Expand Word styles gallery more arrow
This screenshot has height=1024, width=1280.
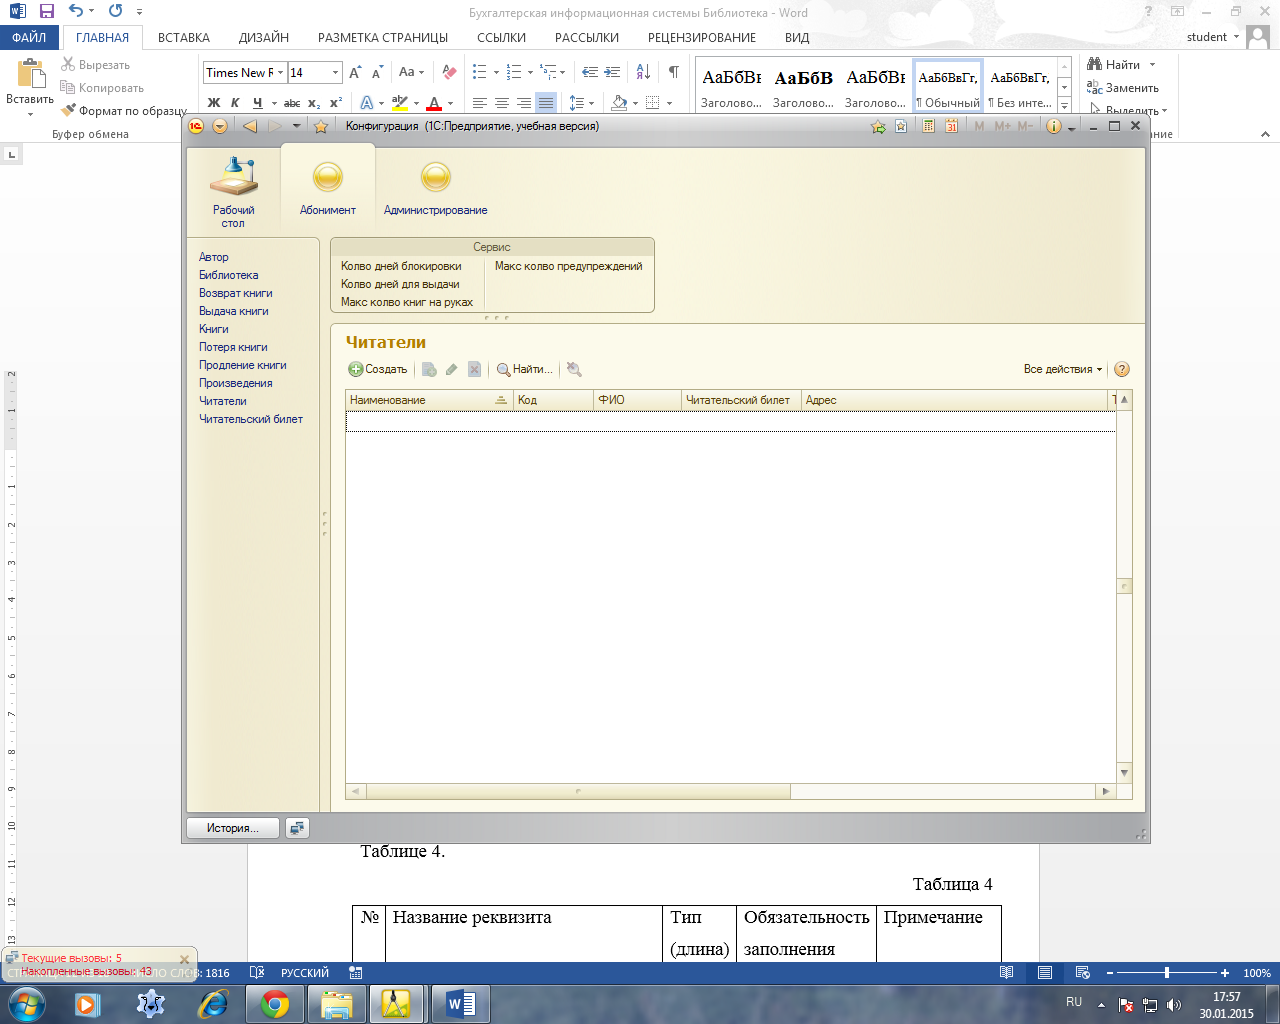coord(1065,105)
